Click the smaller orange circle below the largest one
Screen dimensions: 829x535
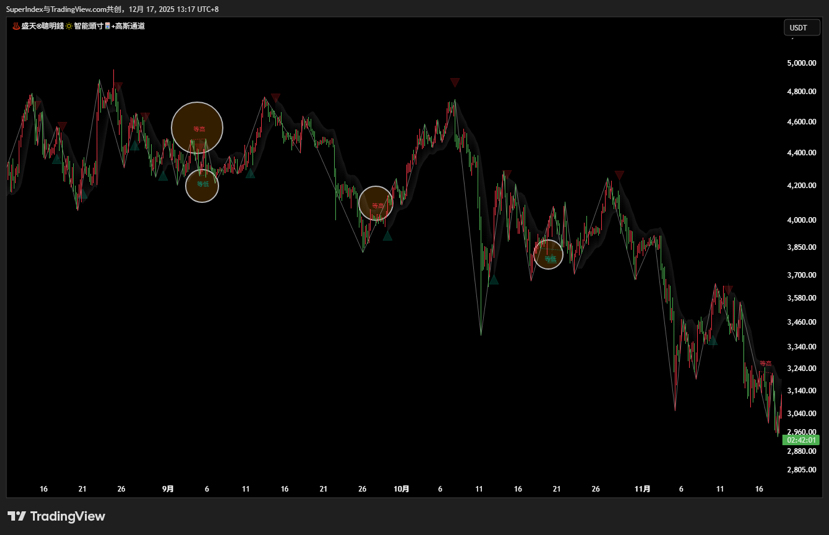[202, 185]
